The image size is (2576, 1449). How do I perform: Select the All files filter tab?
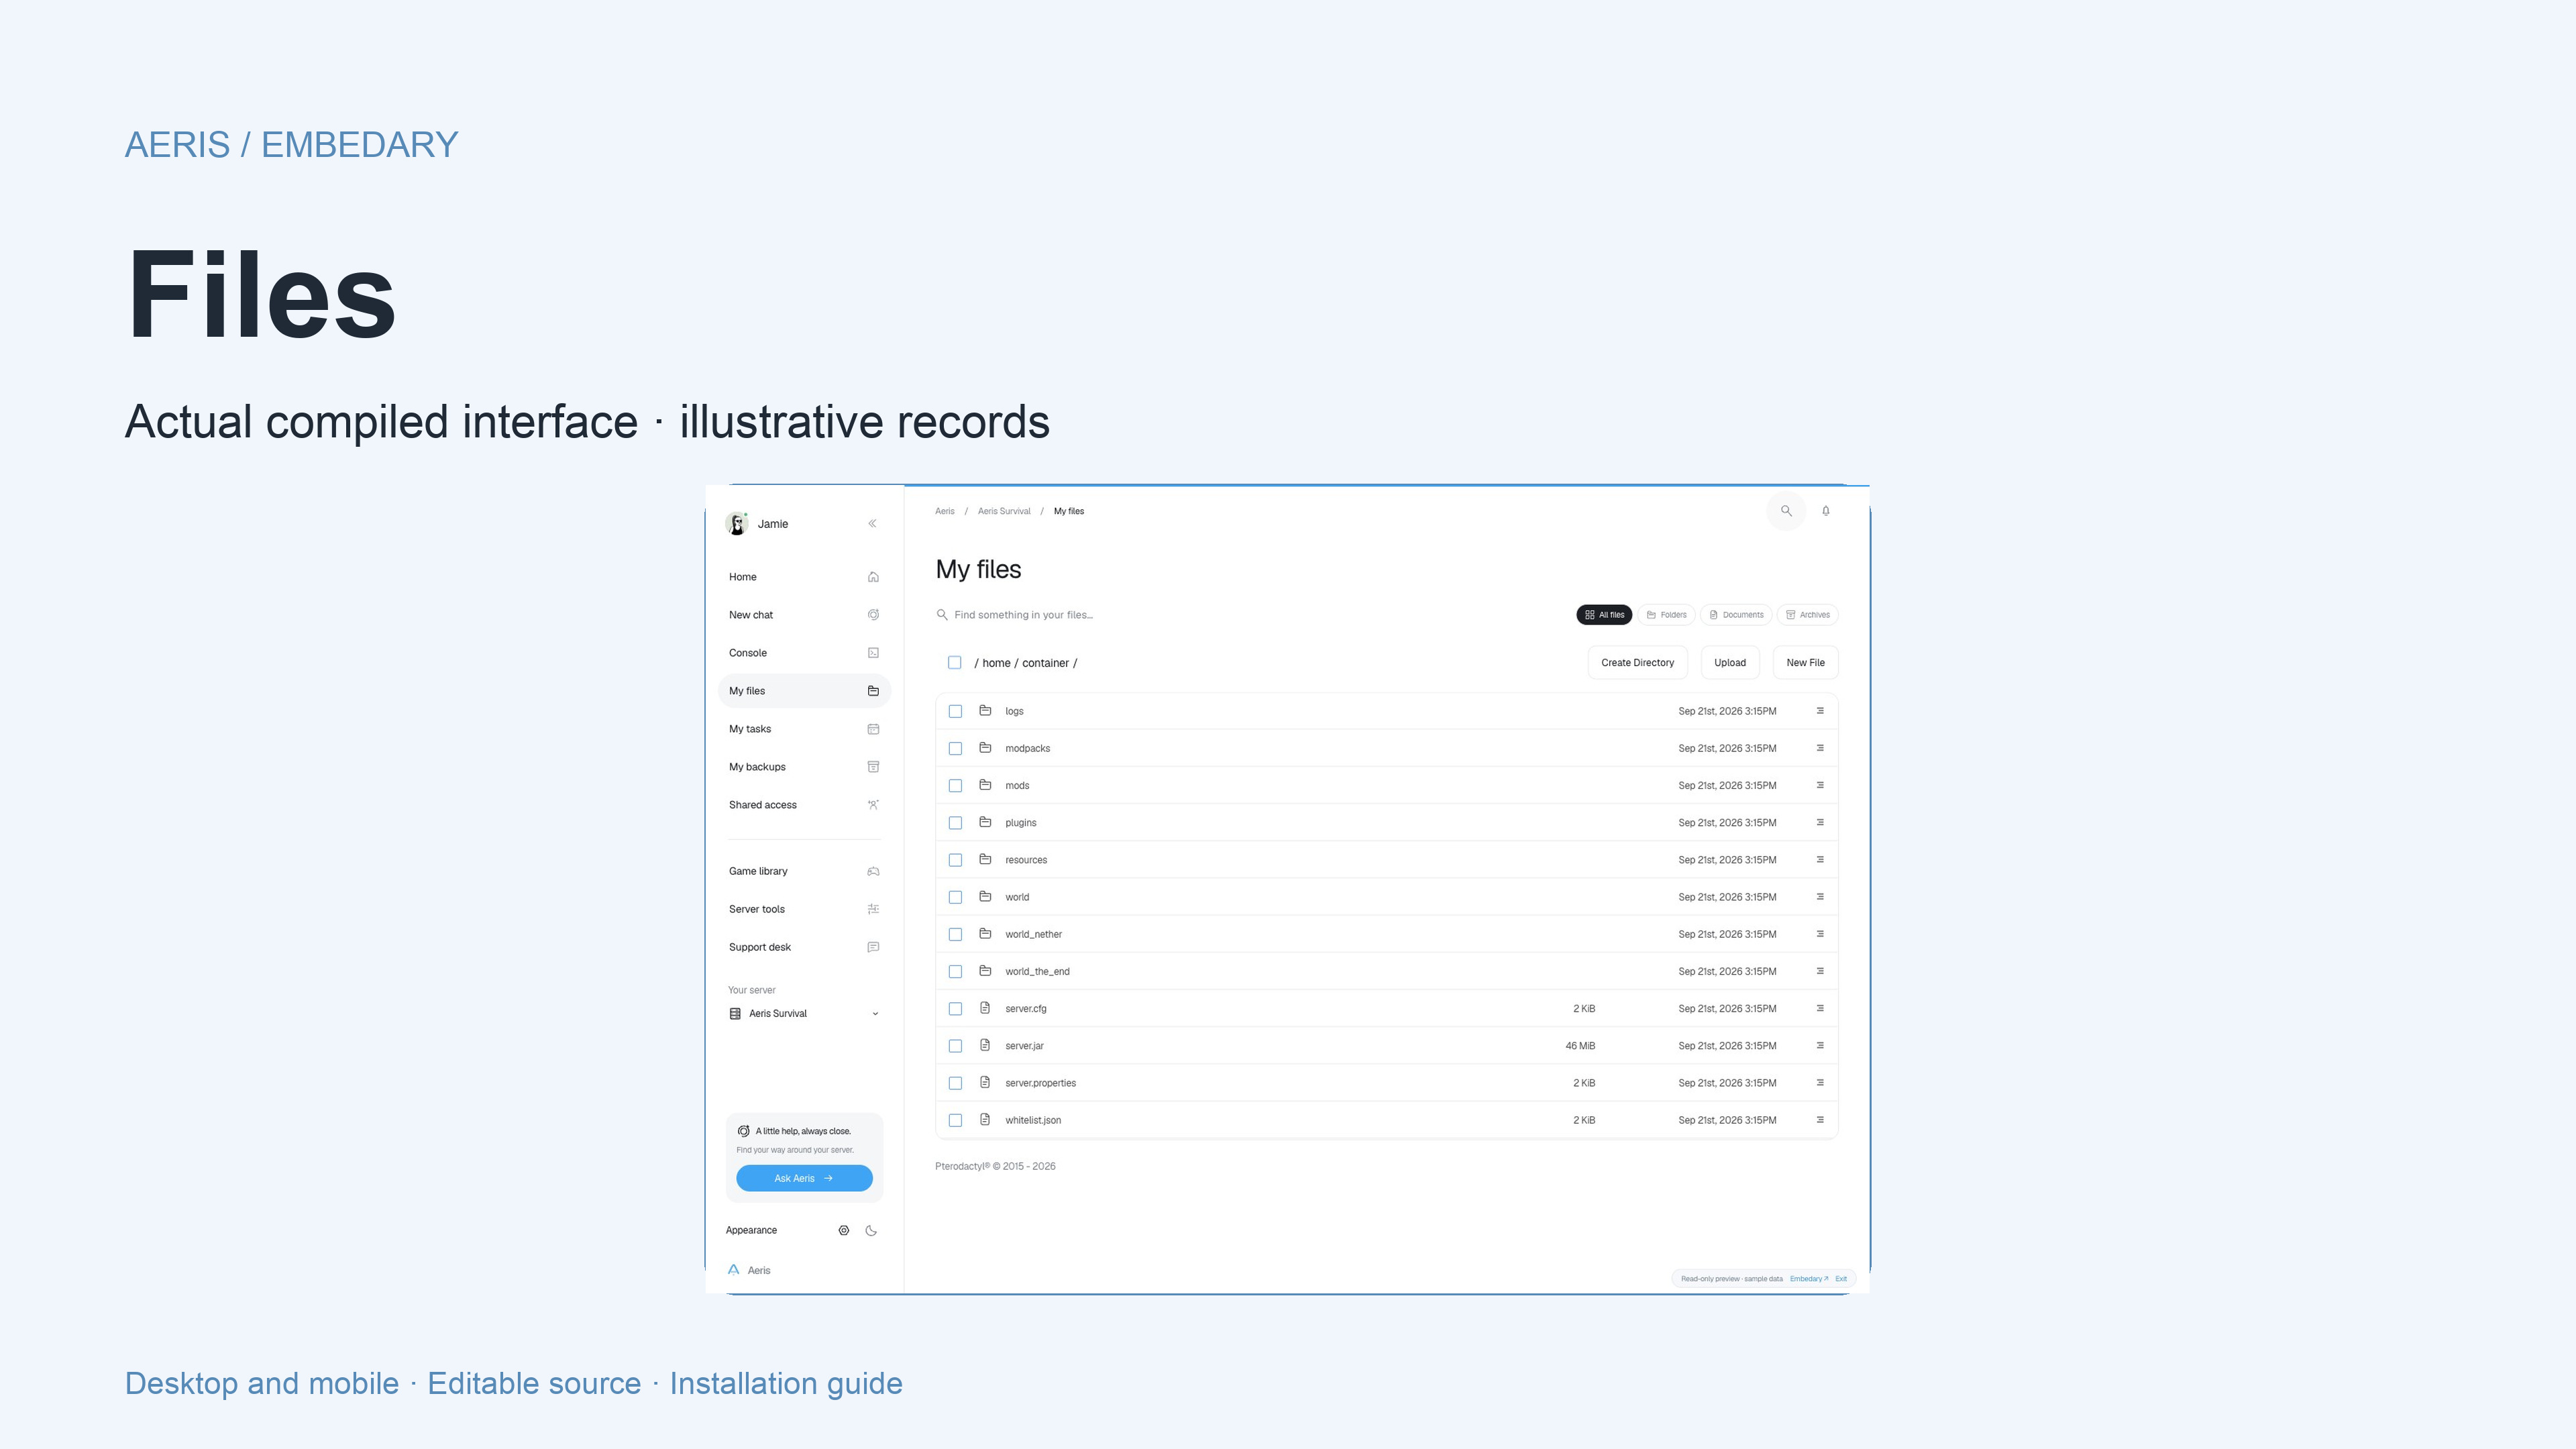click(x=1604, y=615)
